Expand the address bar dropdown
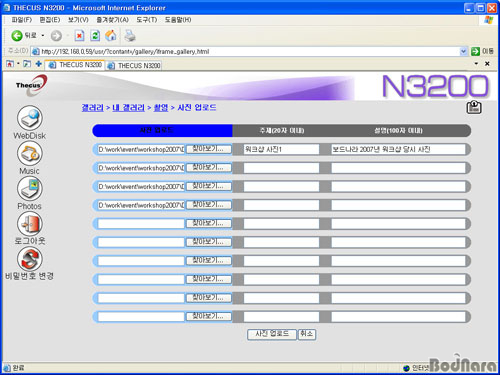The image size is (500, 375). 463,51
